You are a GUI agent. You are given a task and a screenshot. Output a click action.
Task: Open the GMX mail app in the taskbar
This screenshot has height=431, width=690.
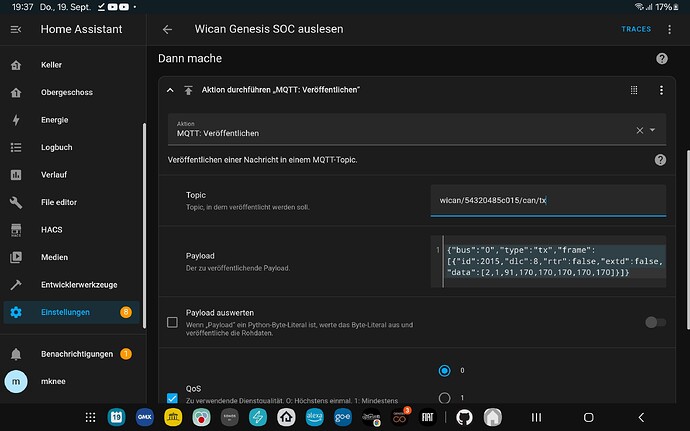[145, 417]
